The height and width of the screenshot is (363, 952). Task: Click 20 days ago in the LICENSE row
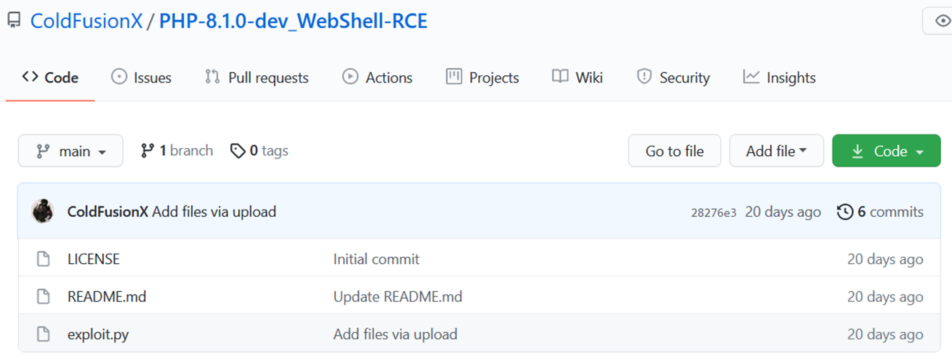[885, 259]
